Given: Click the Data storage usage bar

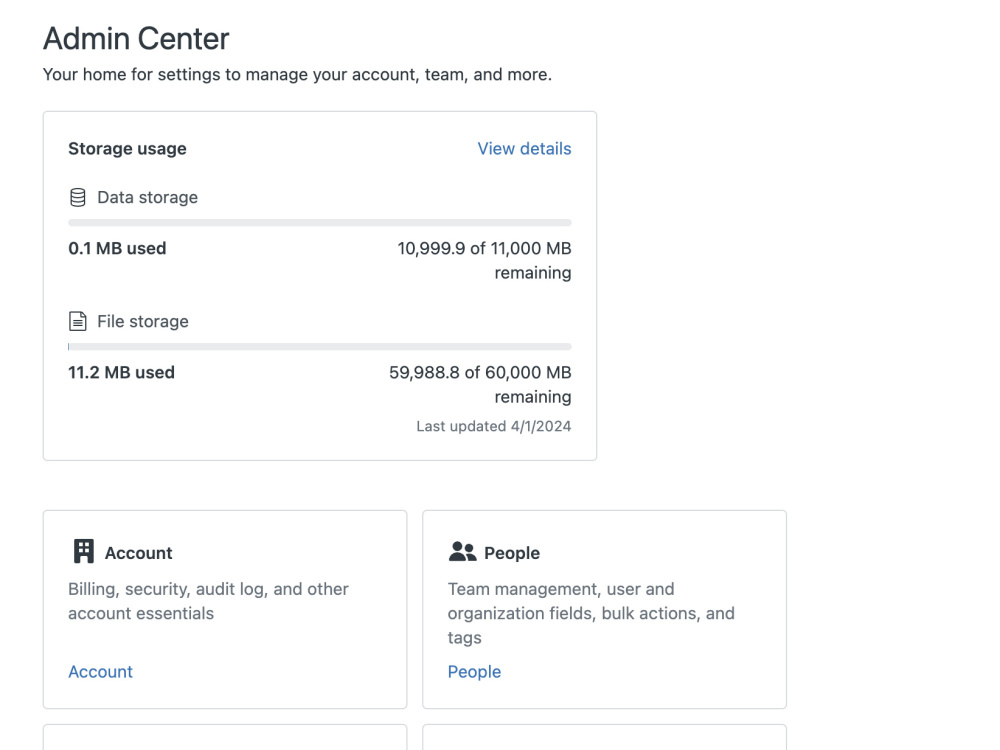Looking at the screenshot, I should coord(318,220).
